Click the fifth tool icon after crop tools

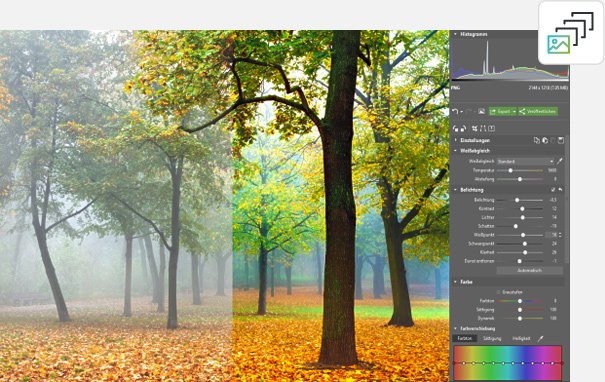pos(492,128)
